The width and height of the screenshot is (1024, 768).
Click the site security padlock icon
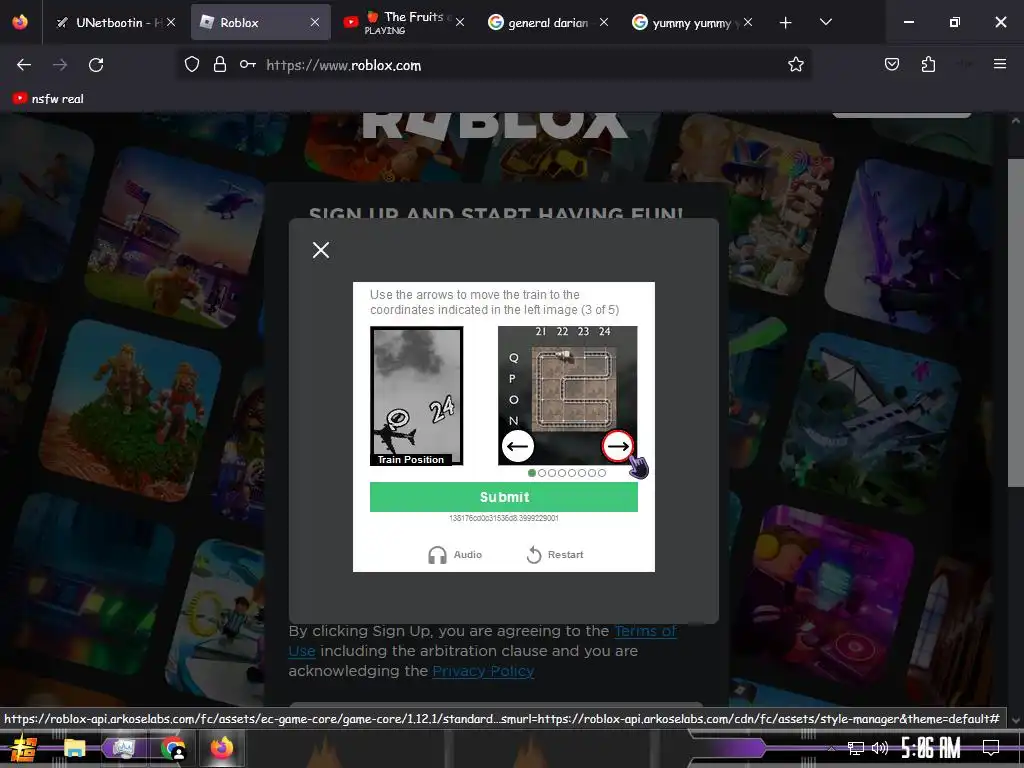219,65
